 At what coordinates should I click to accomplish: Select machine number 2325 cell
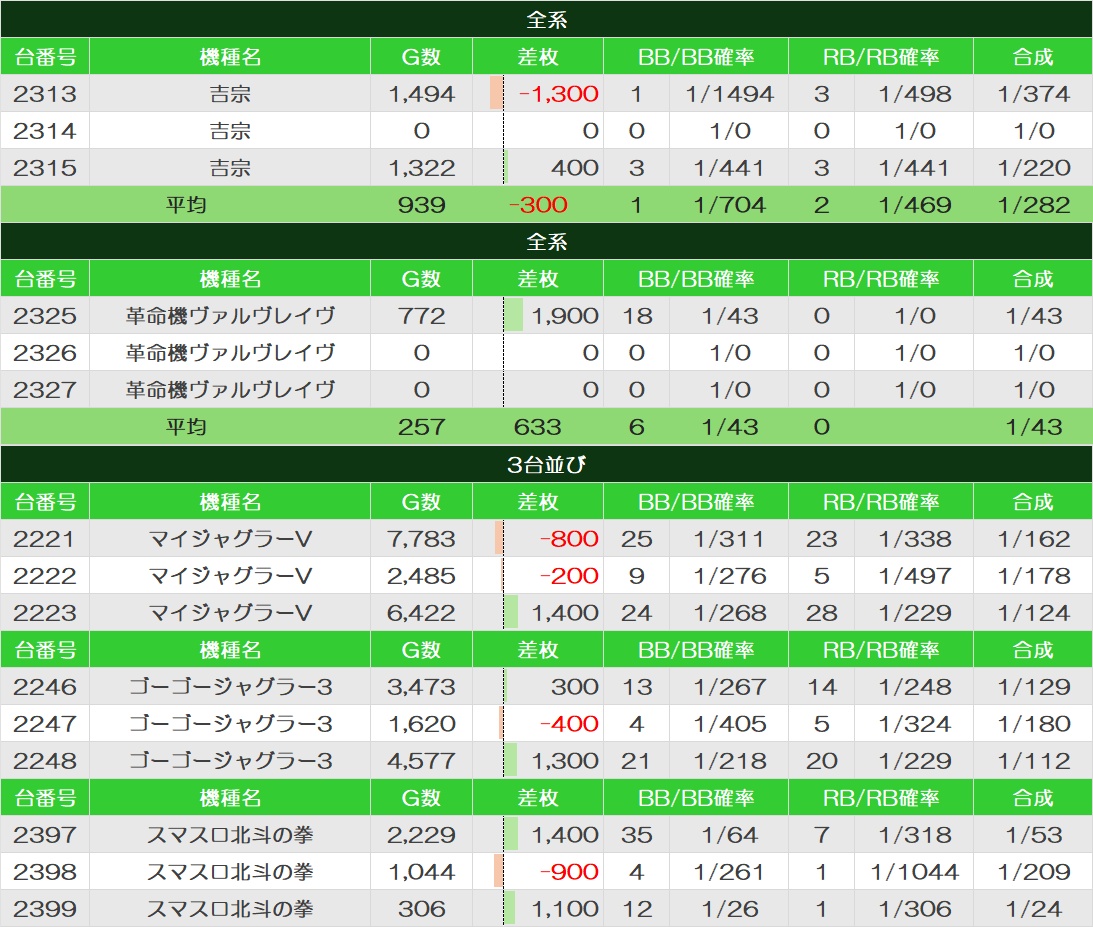45,316
